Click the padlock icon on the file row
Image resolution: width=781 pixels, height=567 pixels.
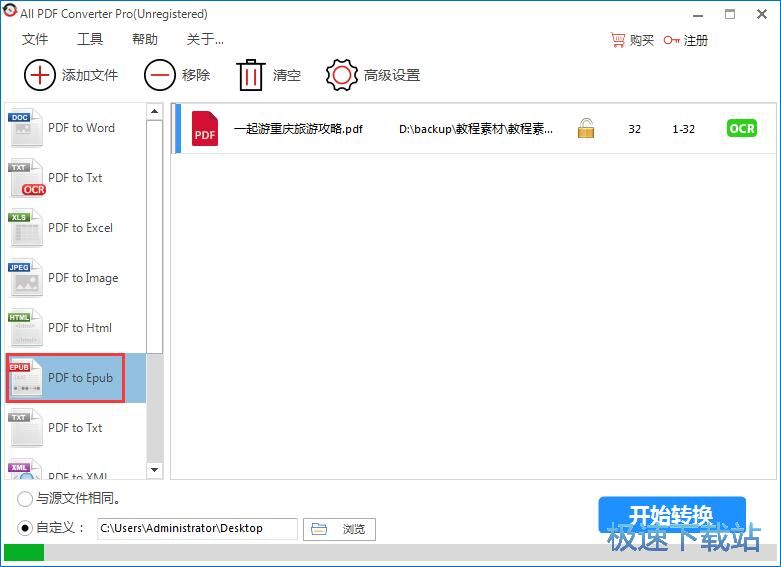pos(586,128)
